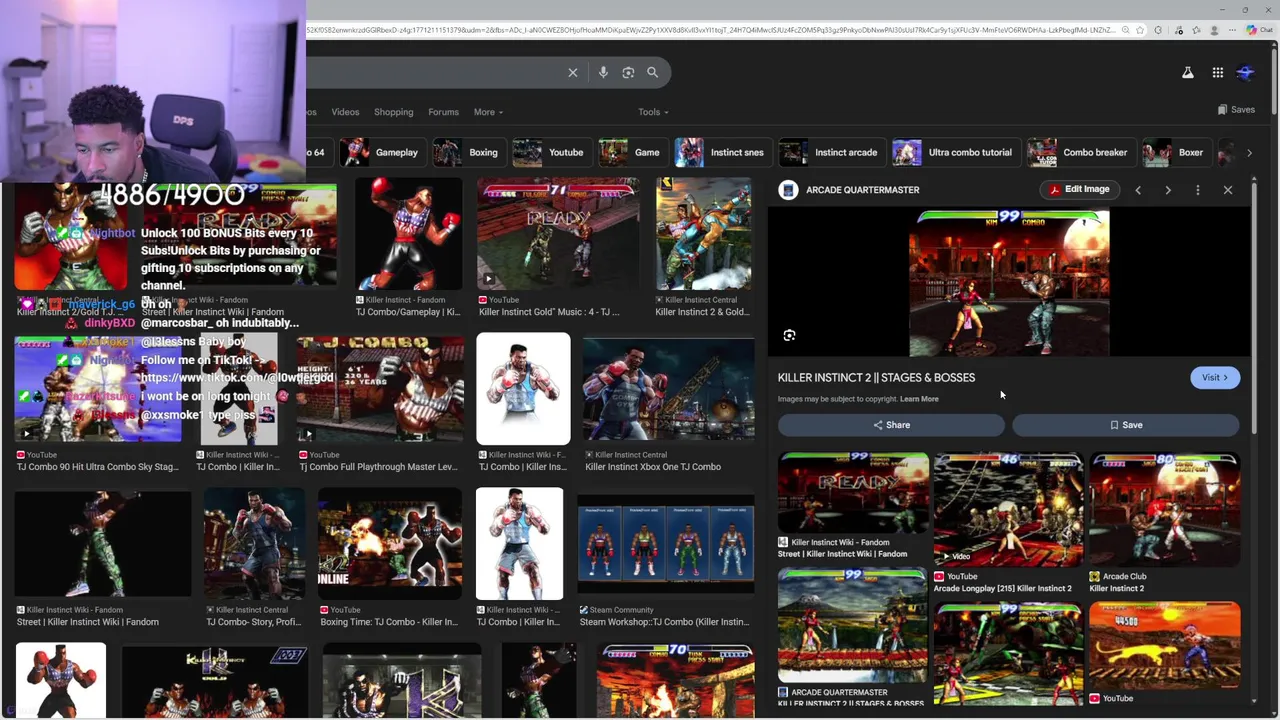
Task: Open the large Killer Instinct 2 preview image
Action: click(x=1009, y=283)
